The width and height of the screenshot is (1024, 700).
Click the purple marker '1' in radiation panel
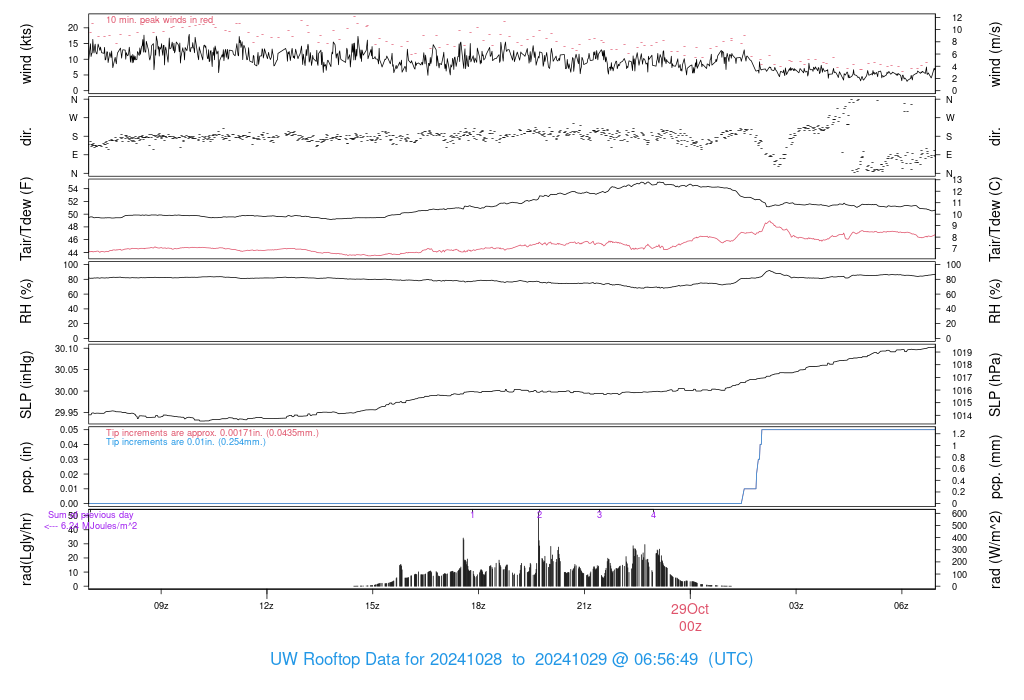(x=472, y=515)
